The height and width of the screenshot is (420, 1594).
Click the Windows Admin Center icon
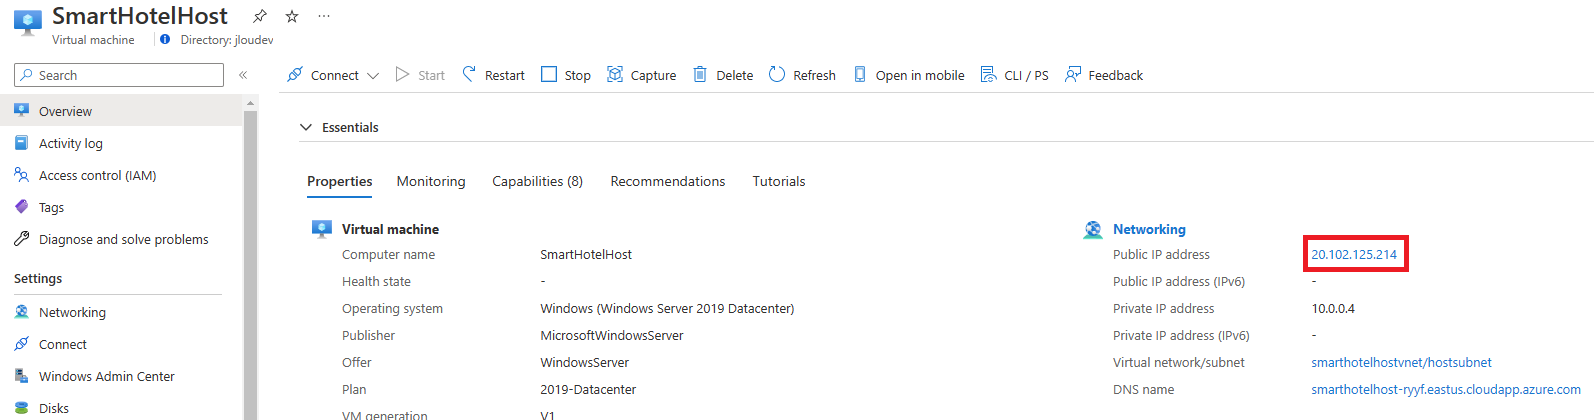pyautogui.click(x=22, y=376)
